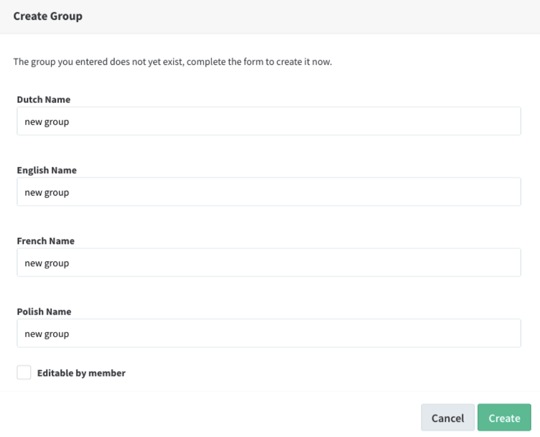
Task: Click the 'new group' text under Dutch Name
Action: click(x=47, y=122)
